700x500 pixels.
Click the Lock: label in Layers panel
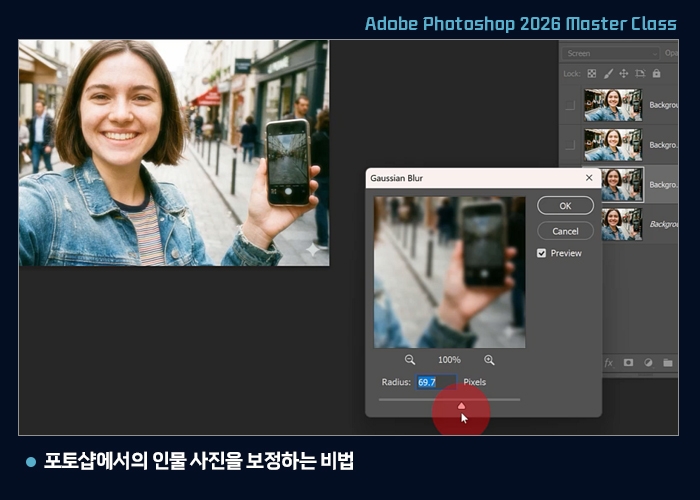coord(571,74)
